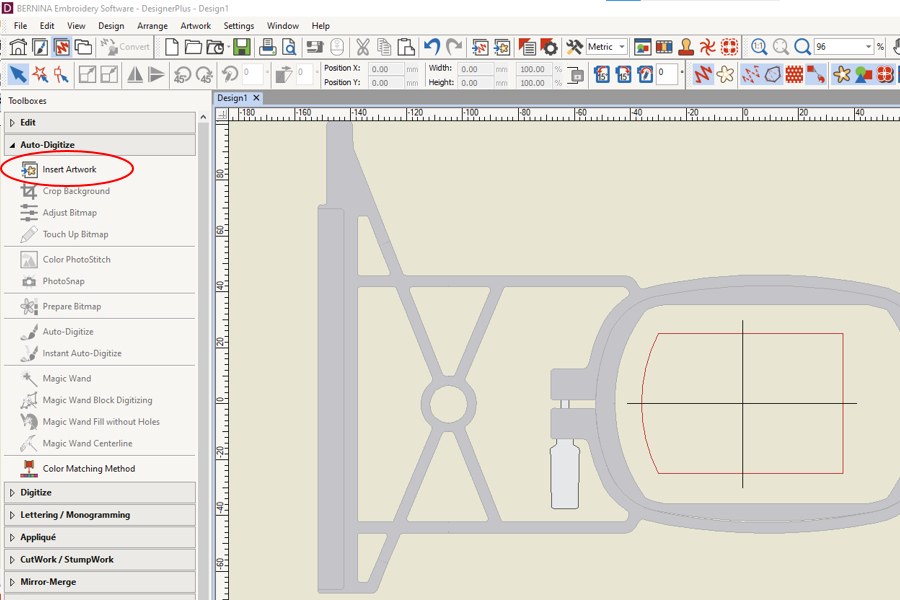Screen dimensions: 900x600
Task: Switch to the Design1 tab
Action: click(232, 98)
